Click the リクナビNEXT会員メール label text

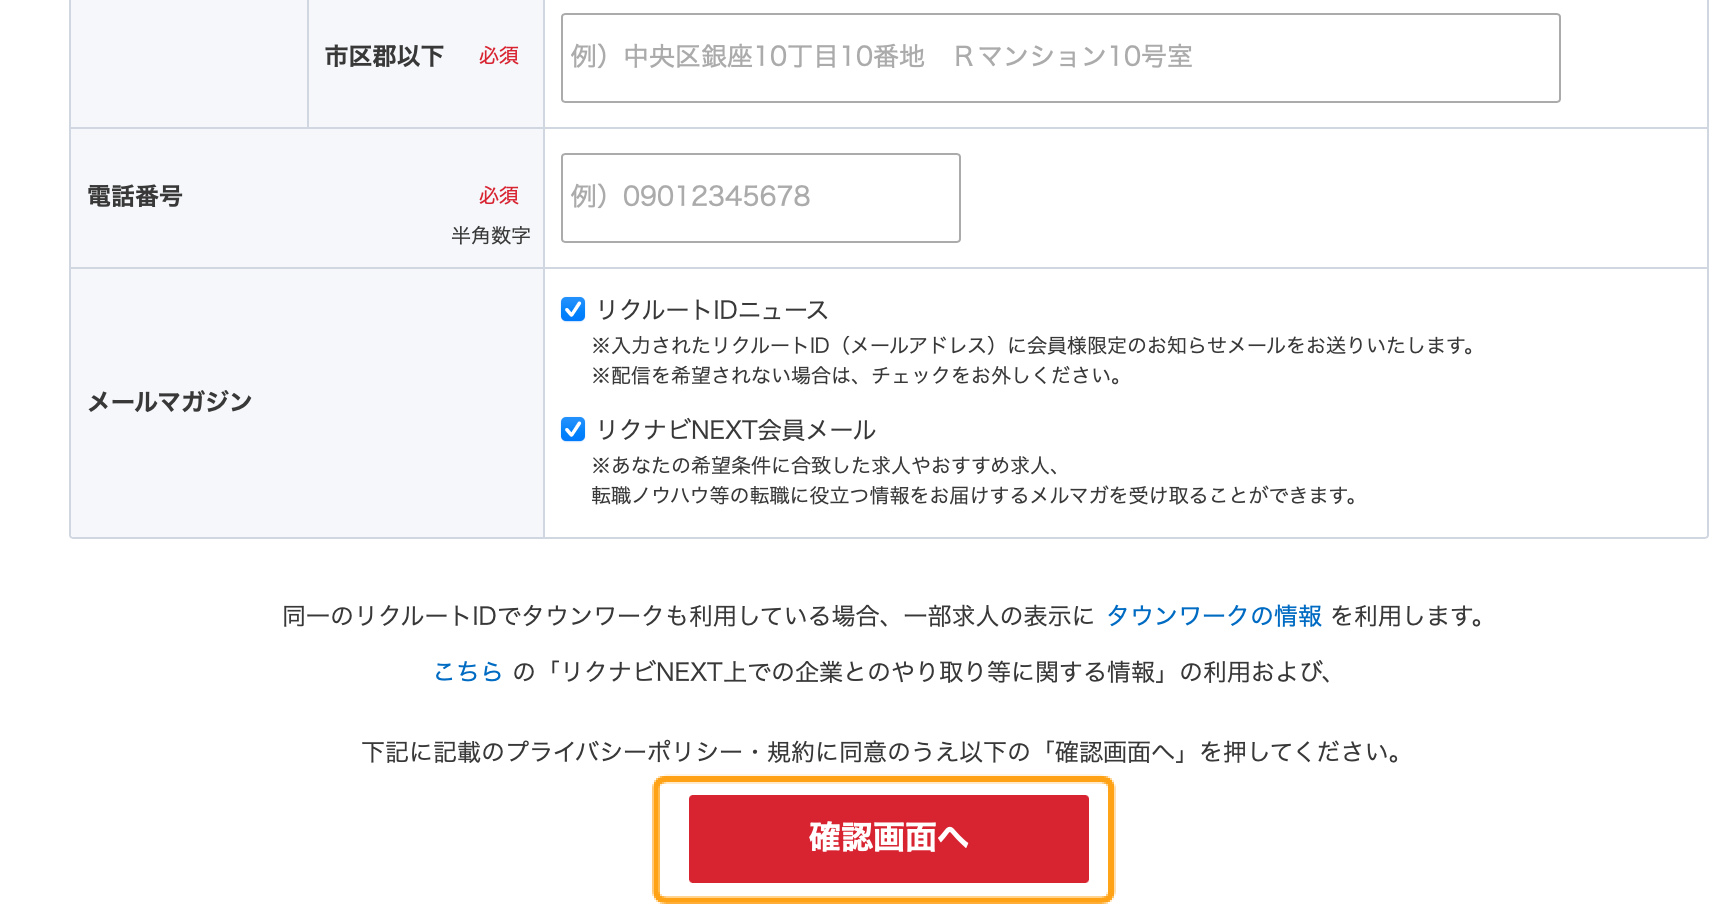pyautogui.click(x=736, y=430)
